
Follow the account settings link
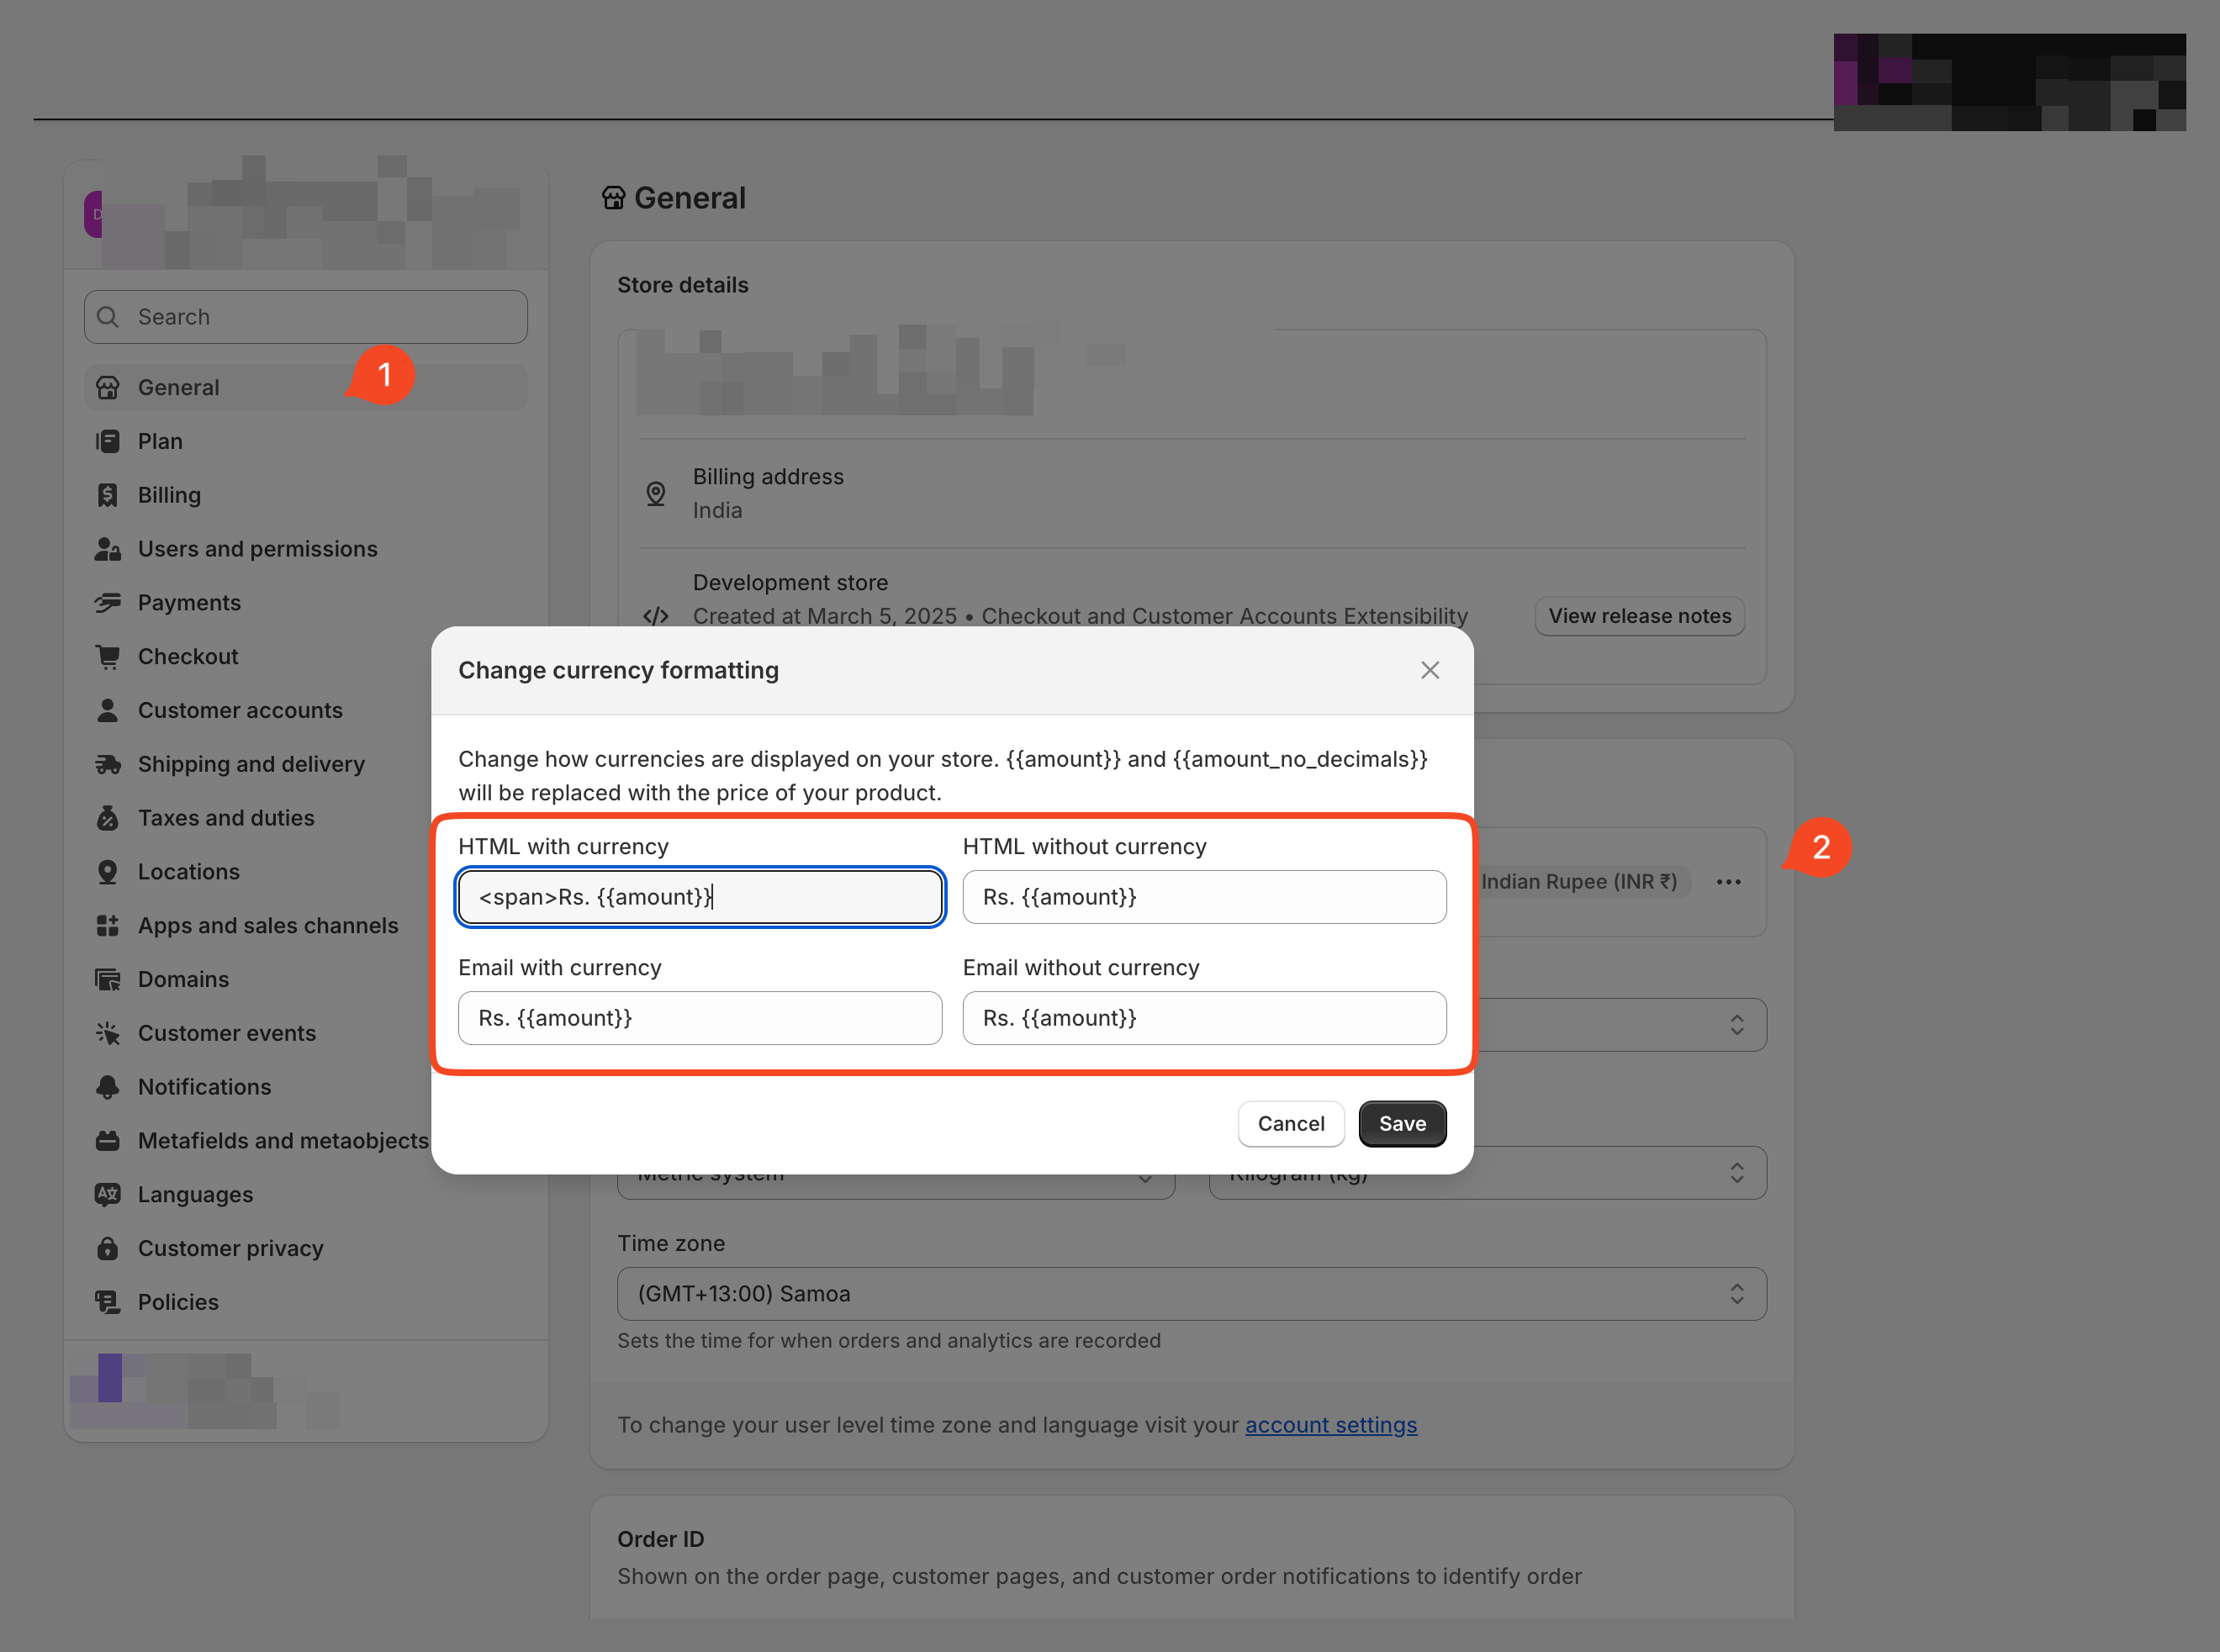tap(1330, 1424)
